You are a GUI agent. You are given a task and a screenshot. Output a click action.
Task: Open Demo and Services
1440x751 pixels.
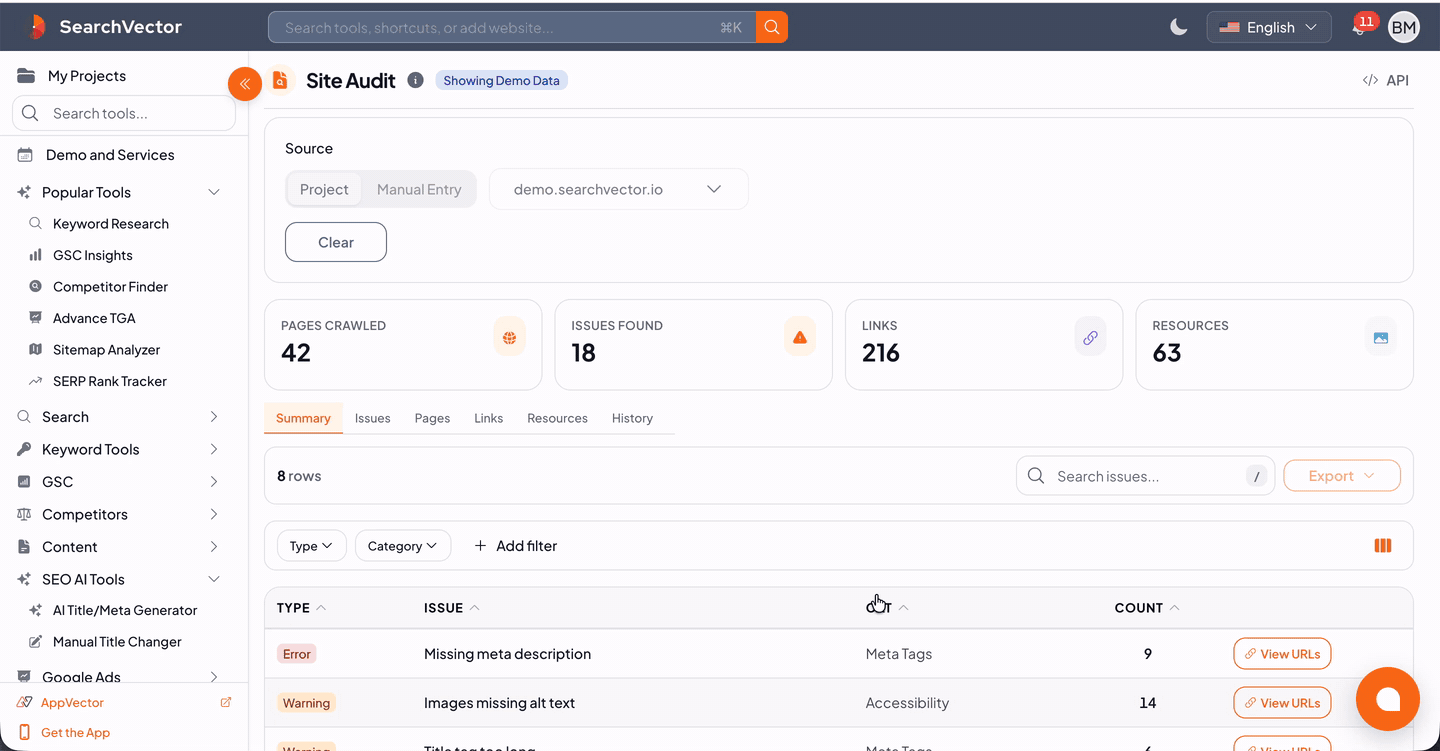click(110, 155)
